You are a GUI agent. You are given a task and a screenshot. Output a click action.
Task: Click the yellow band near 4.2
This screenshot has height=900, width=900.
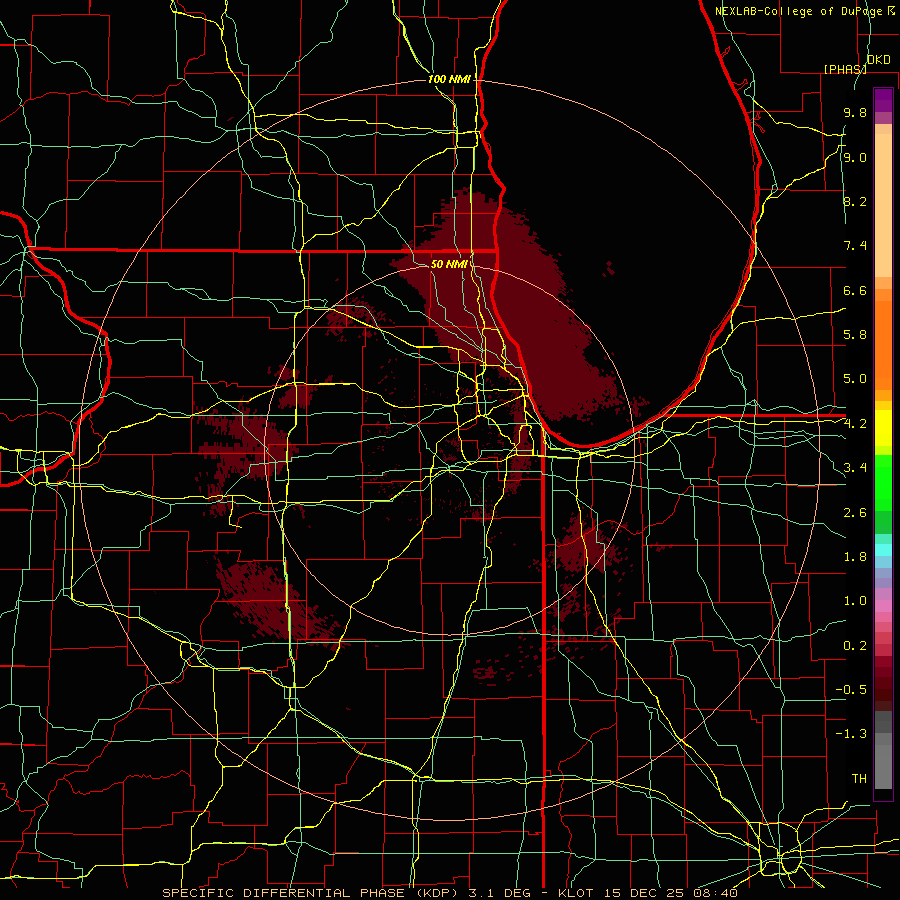tap(883, 428)
